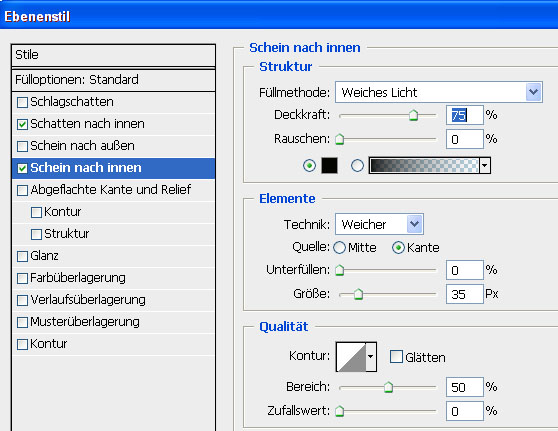Open the Technik dropdown set to Weicher
Image resolution: width=558 pixels, height=431 pixels.
tap(379, 224)
